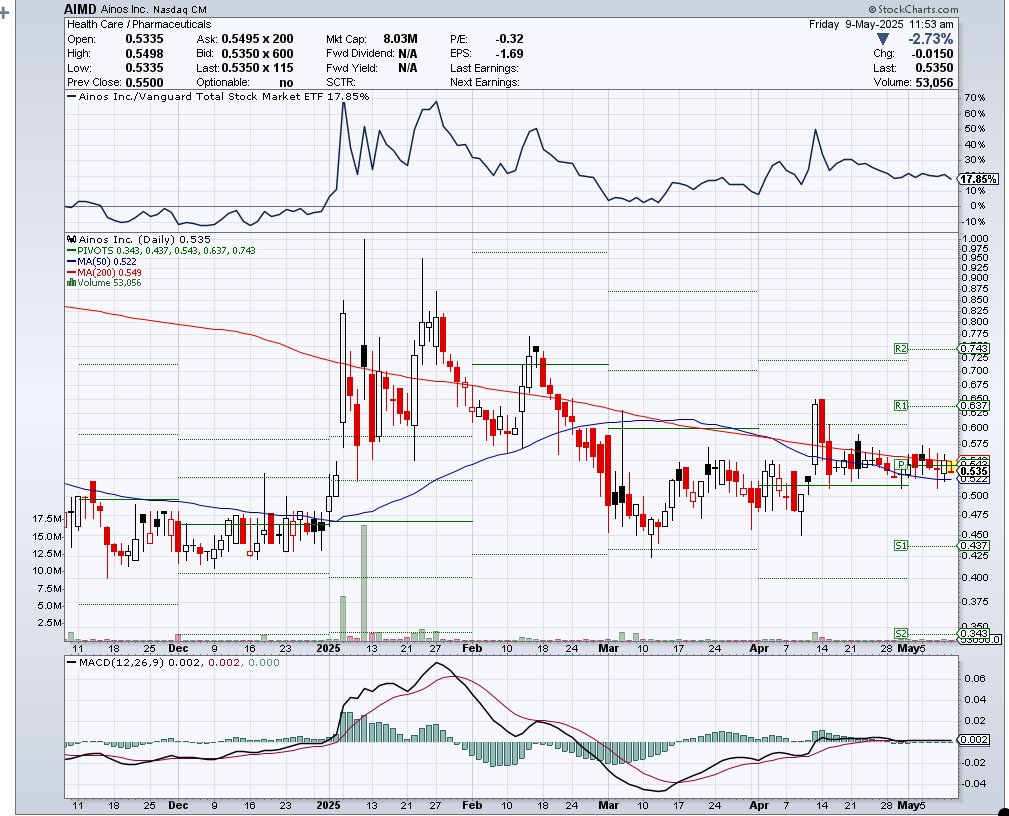Select the EPS value -1.69
Screen dimensions: 1009x816
click(x=509, y=54)
